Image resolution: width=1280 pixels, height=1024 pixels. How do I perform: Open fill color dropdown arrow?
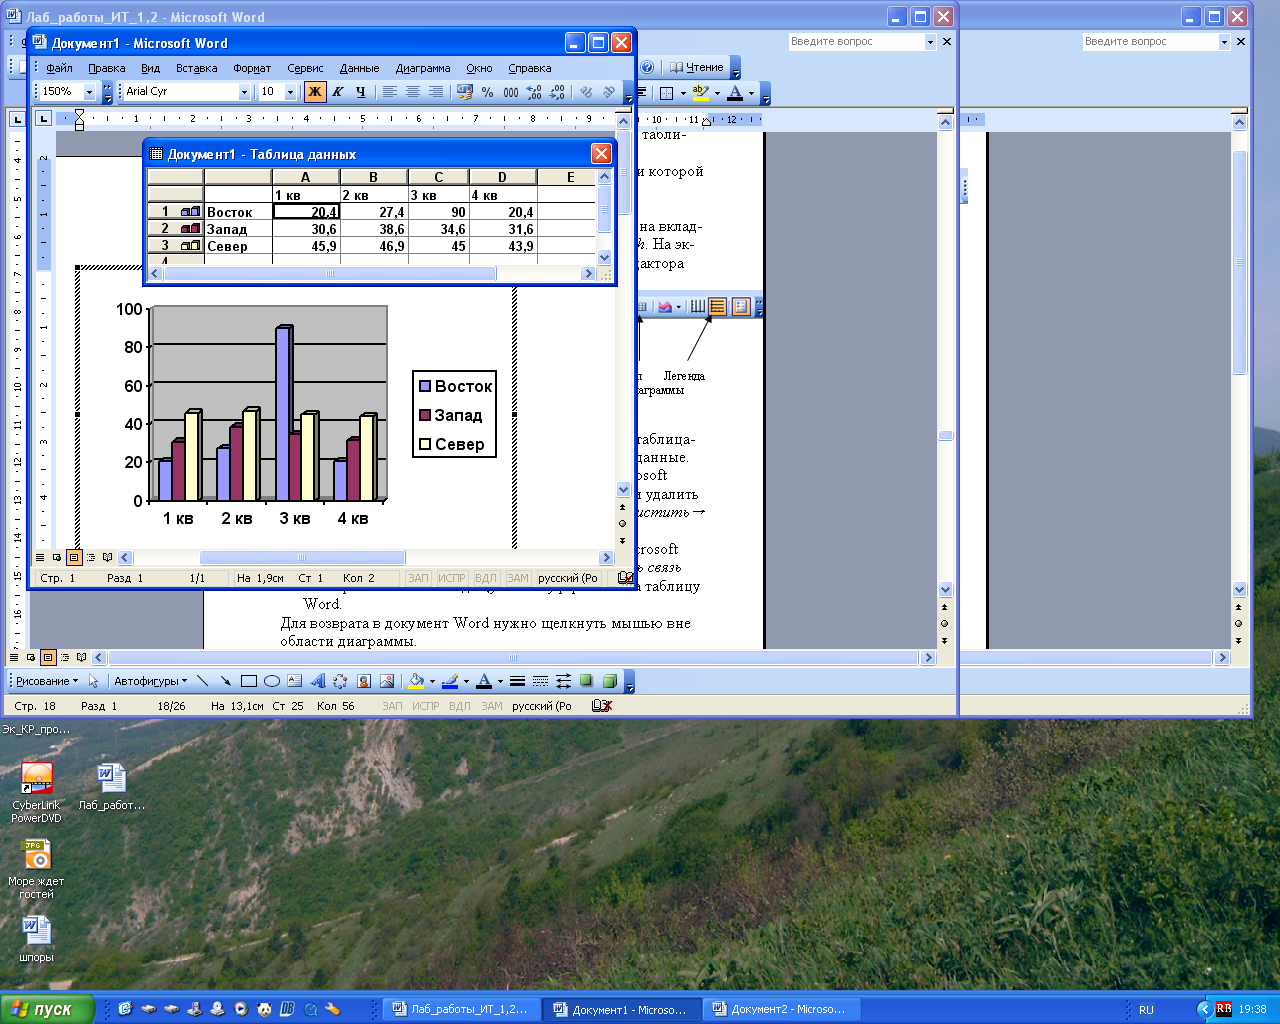[x=432, y=681]
